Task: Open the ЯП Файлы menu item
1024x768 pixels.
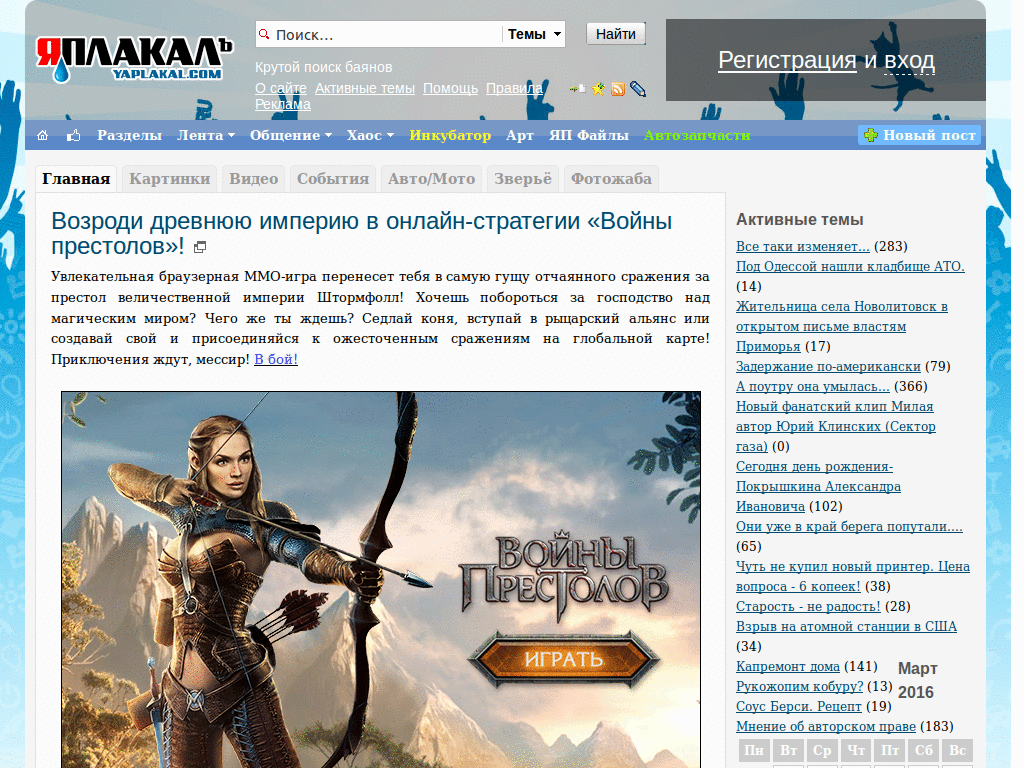Action: (x=588, y=135)
